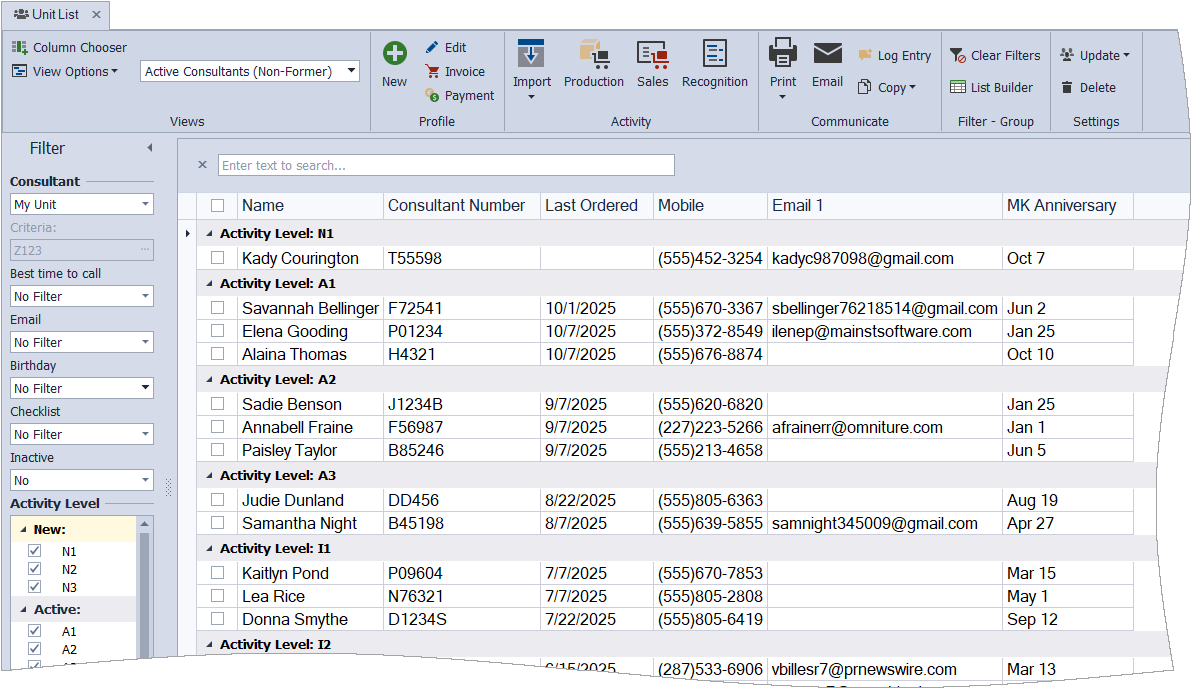Toggle the select-all header checkbox
The width and height of the screenshot is (1192, 689).
pos(218,206)
